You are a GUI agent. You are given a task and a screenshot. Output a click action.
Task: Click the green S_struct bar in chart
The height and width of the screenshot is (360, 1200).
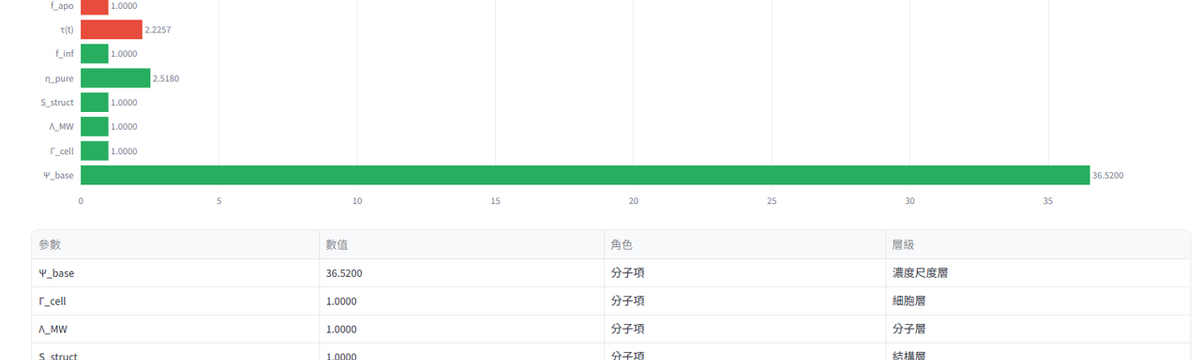click(x=94, y=102)
